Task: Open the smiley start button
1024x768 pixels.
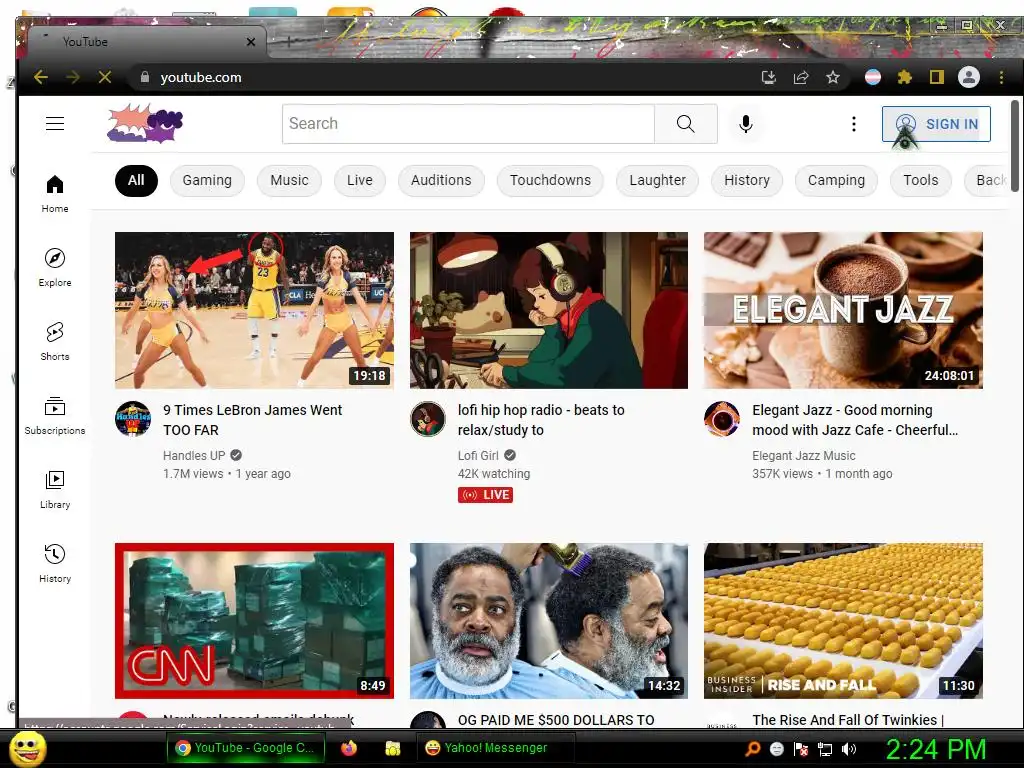Action: (27, 749)
